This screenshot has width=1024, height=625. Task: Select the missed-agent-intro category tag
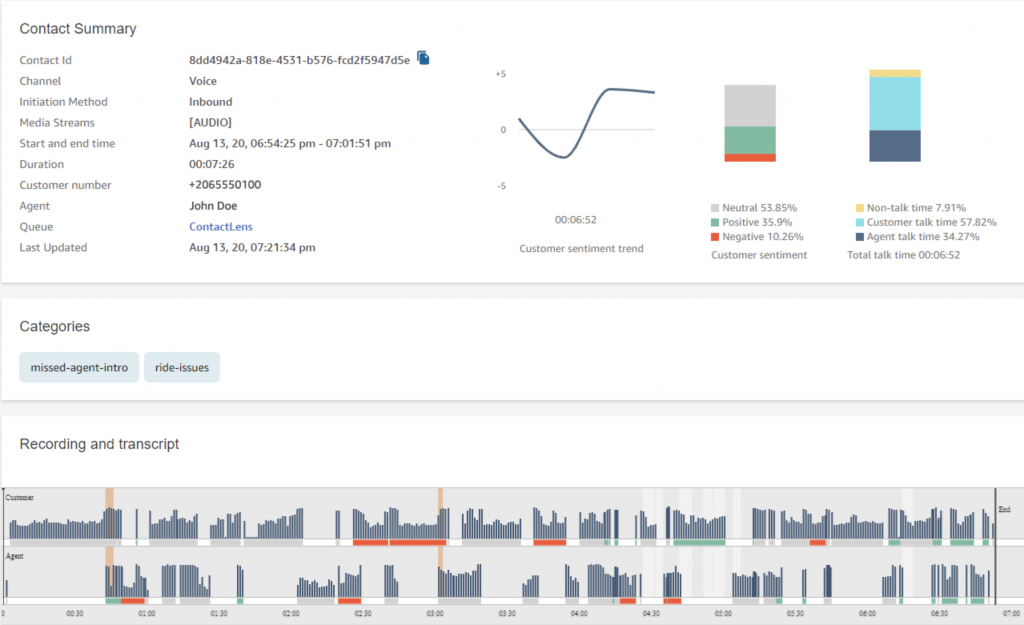pyautogui.click(x=78, y=367)
